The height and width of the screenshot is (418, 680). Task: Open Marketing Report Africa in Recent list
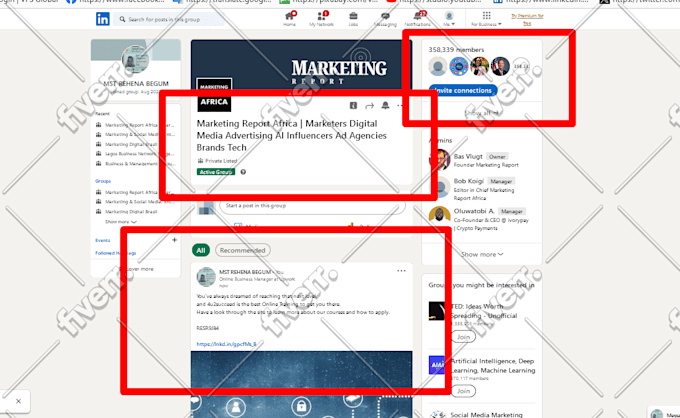pos(139,125)
